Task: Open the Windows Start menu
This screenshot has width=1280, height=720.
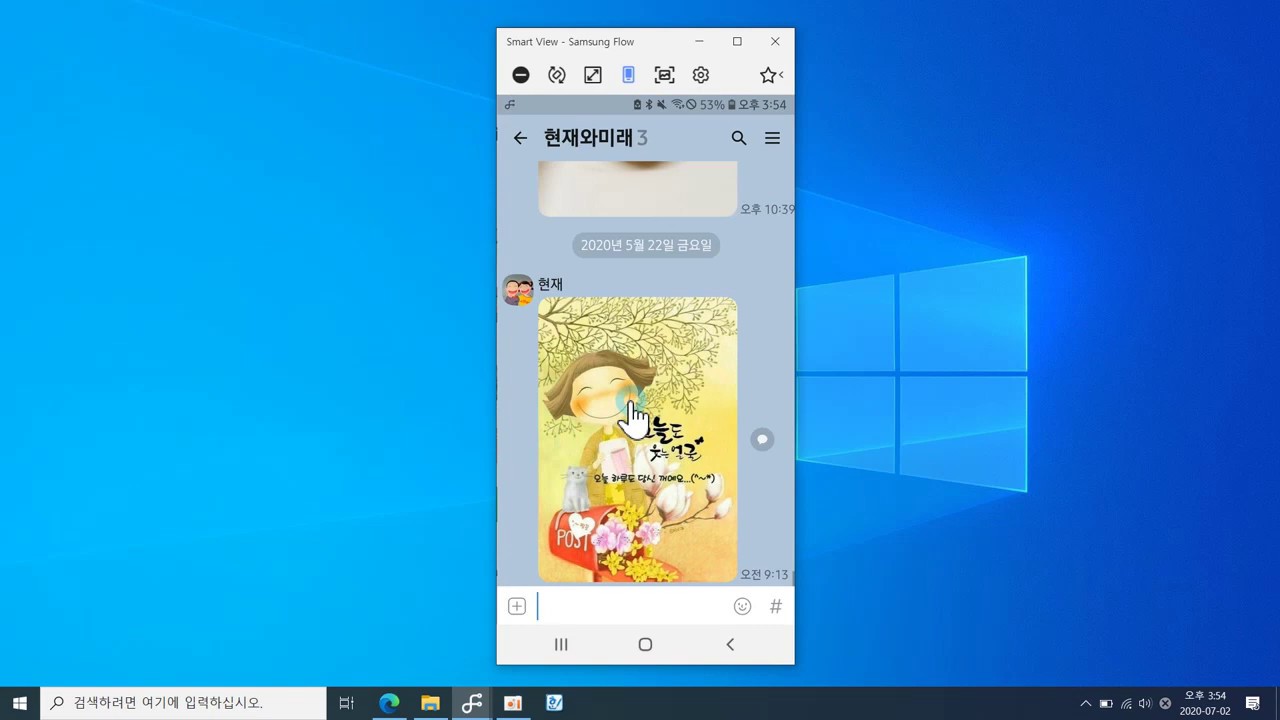Action: 19,703
